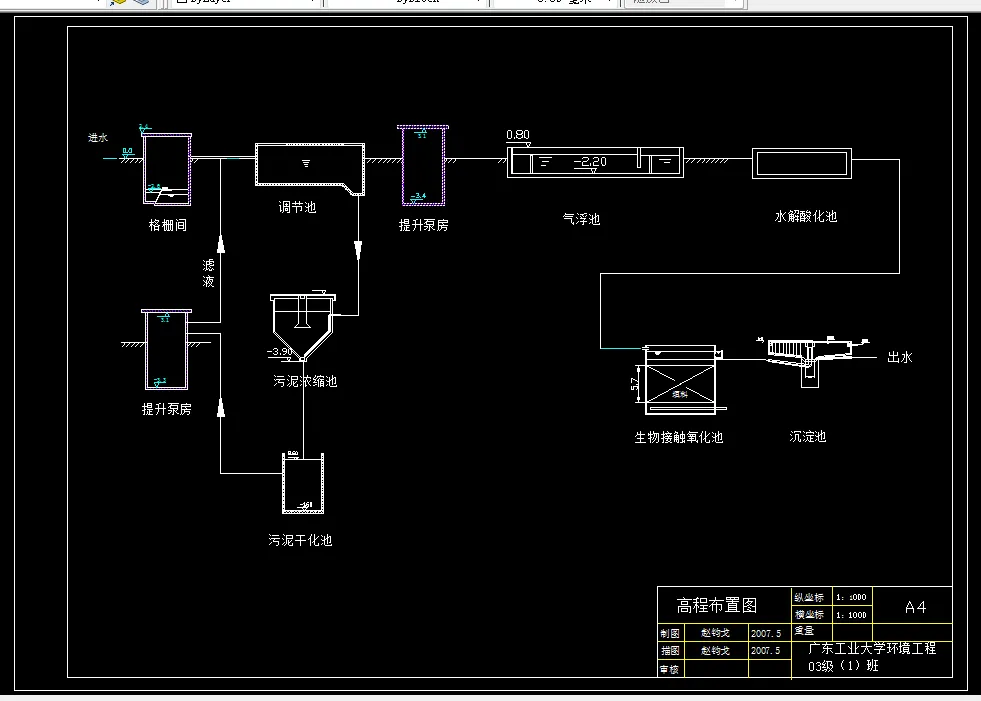This screenshot has height=701, width=981.
Task: Click the 生物接触氧化池 label
Action: point(678,436)
